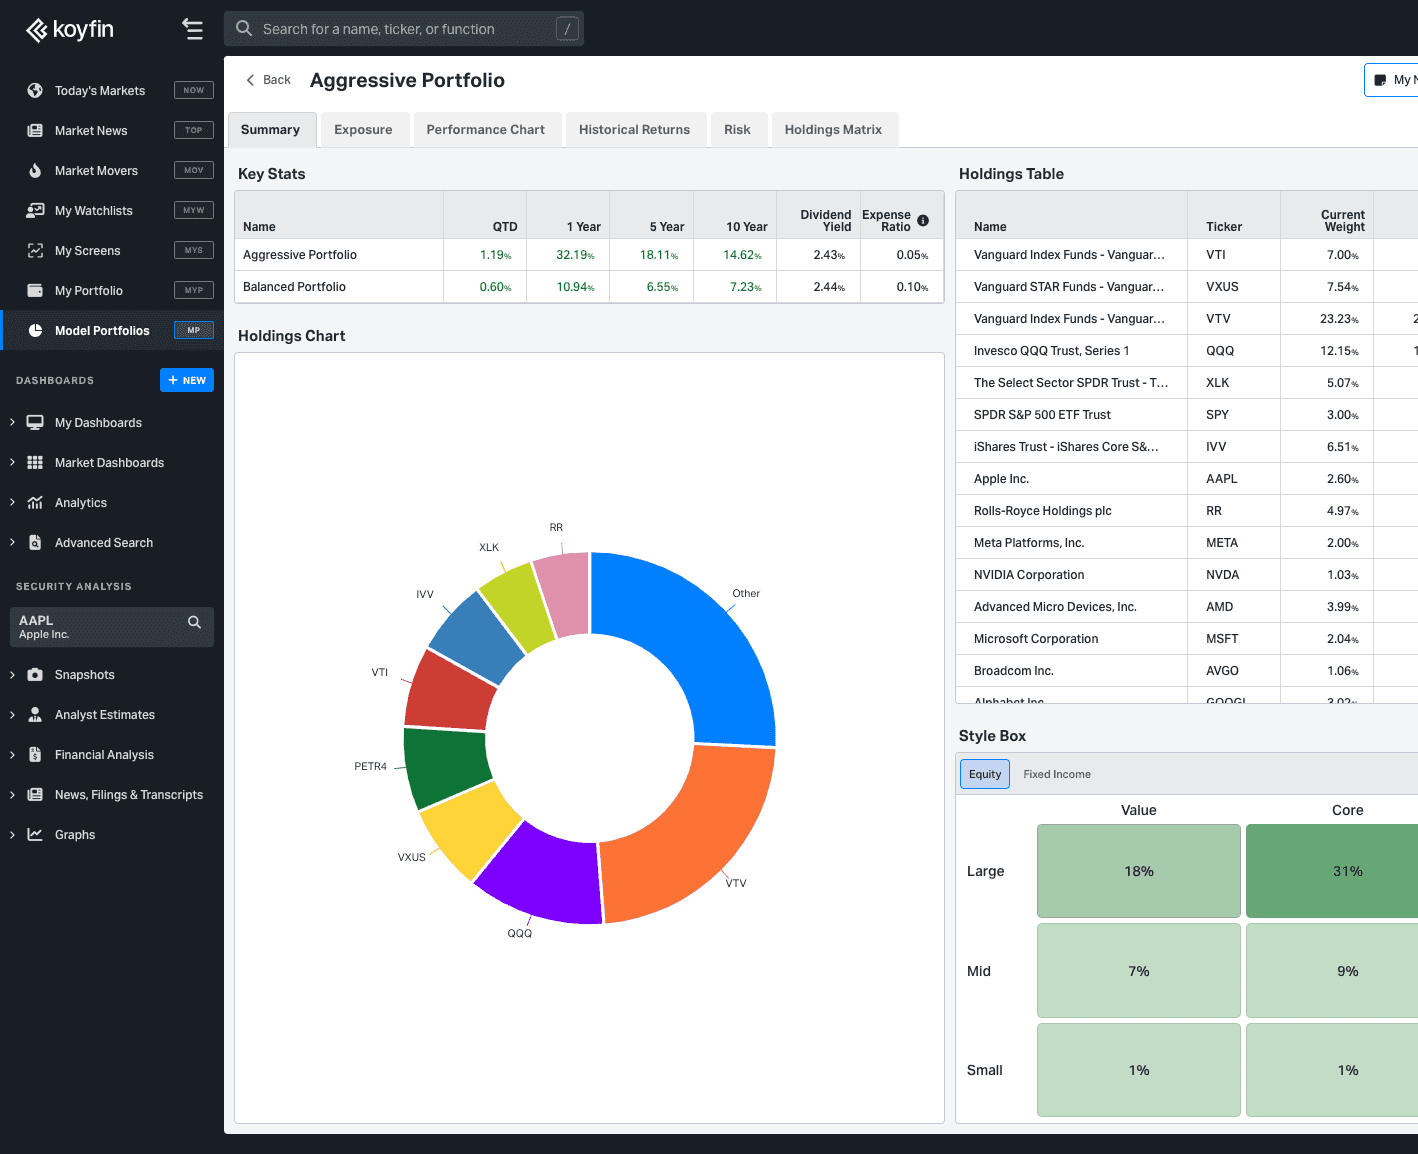Image resolution: width=1418 pixels, height=1154 pixels.
Task: Switch style box to Fixed Income
Action: coord(1057,774)
